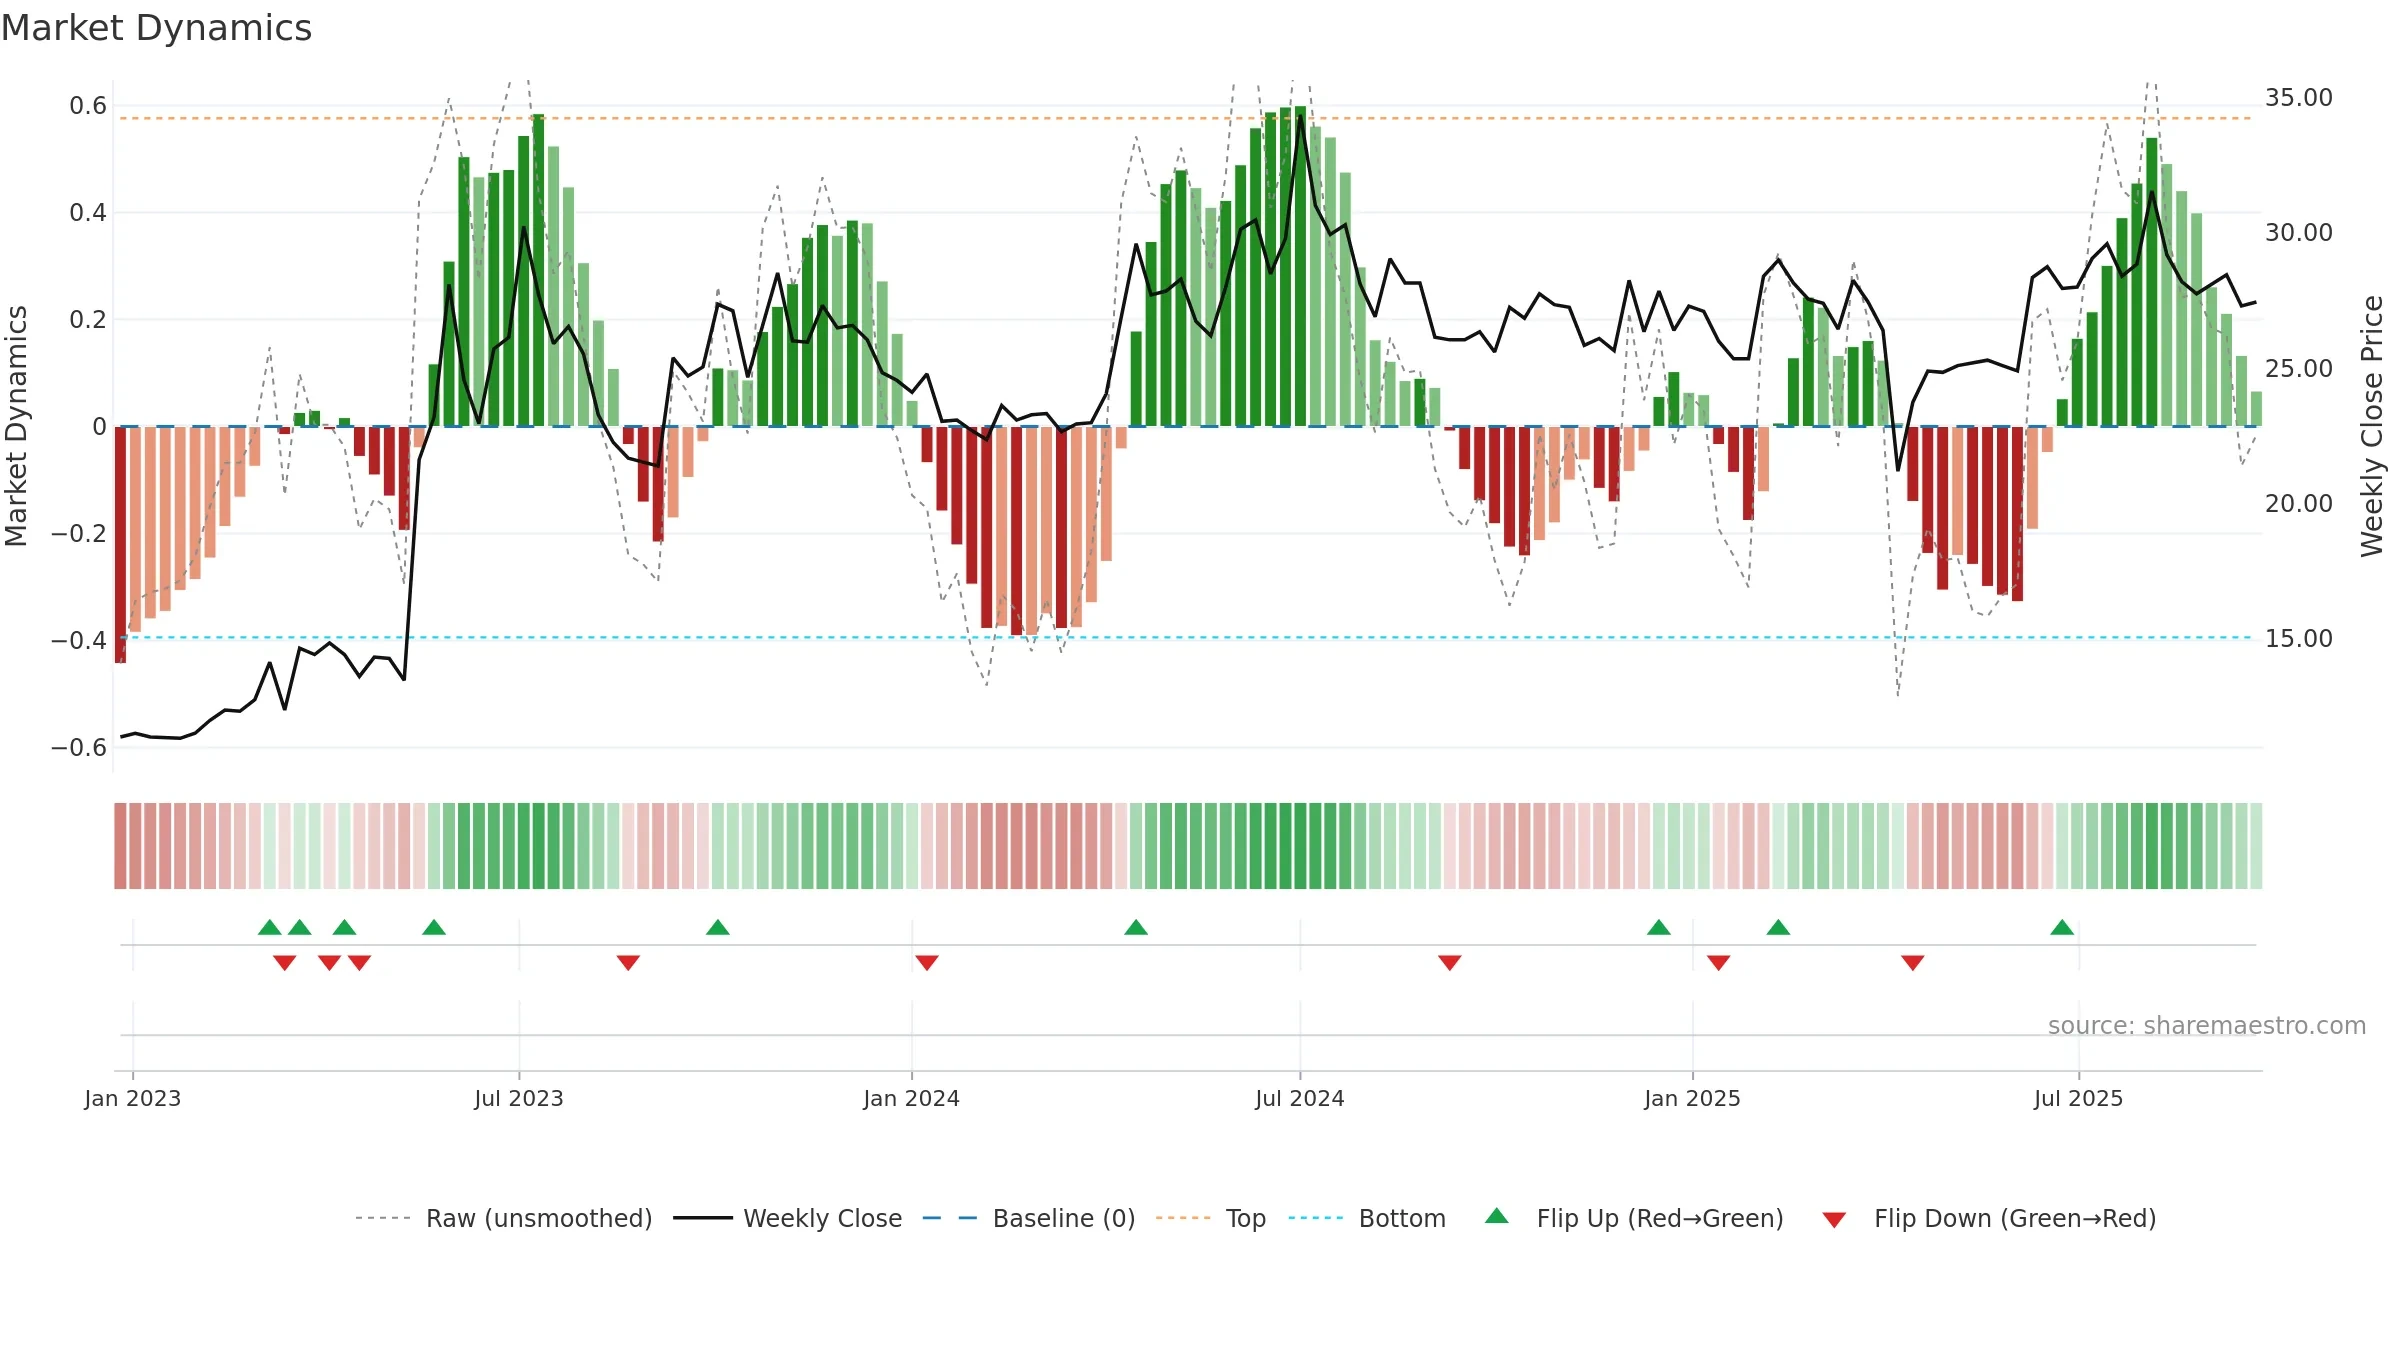The height and width of the screenshot is (1350, 2400).
Task: Click the black Weekly Close legend line sample
Action: (x=703, y=1218)
